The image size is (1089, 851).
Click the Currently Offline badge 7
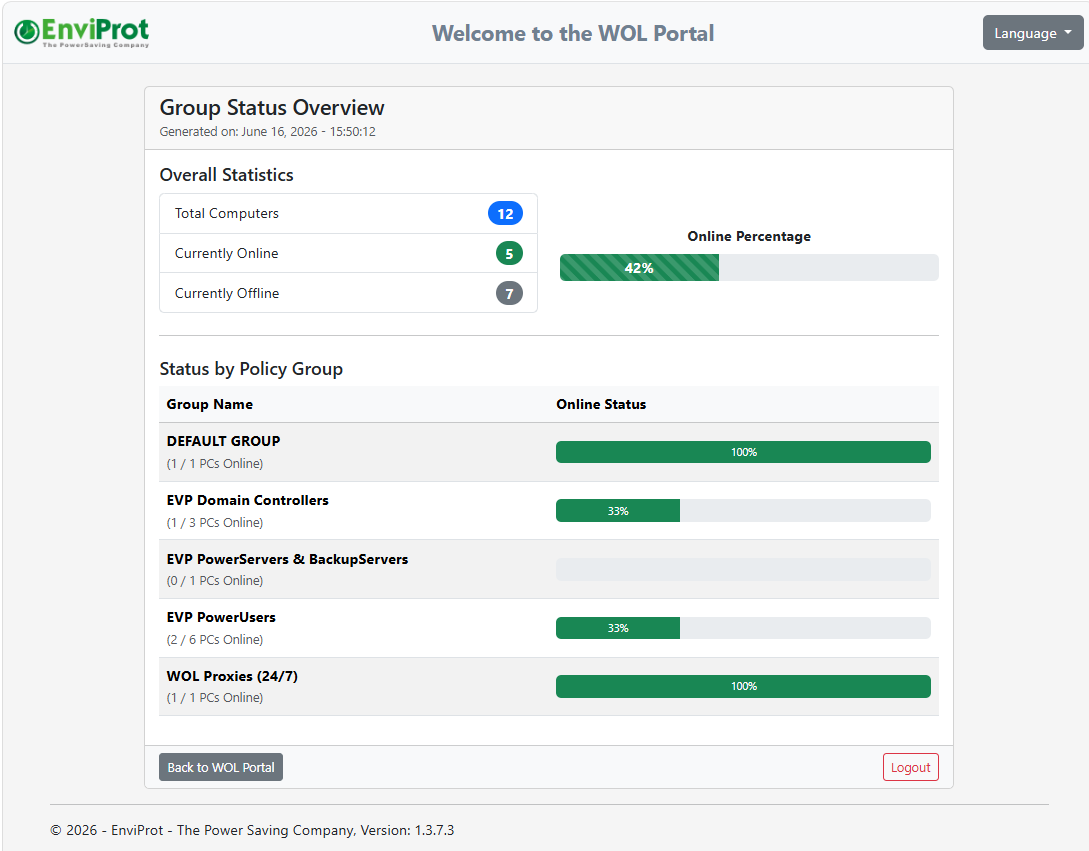click(509, 293)
